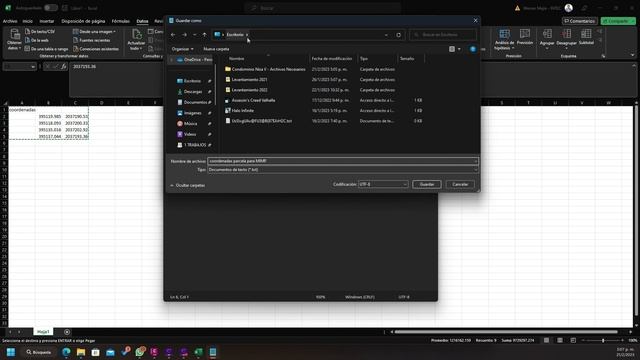Click Obtener datos in Excel ribbon
The width and height of the screenshot is (640, 360).
(14, 40)
